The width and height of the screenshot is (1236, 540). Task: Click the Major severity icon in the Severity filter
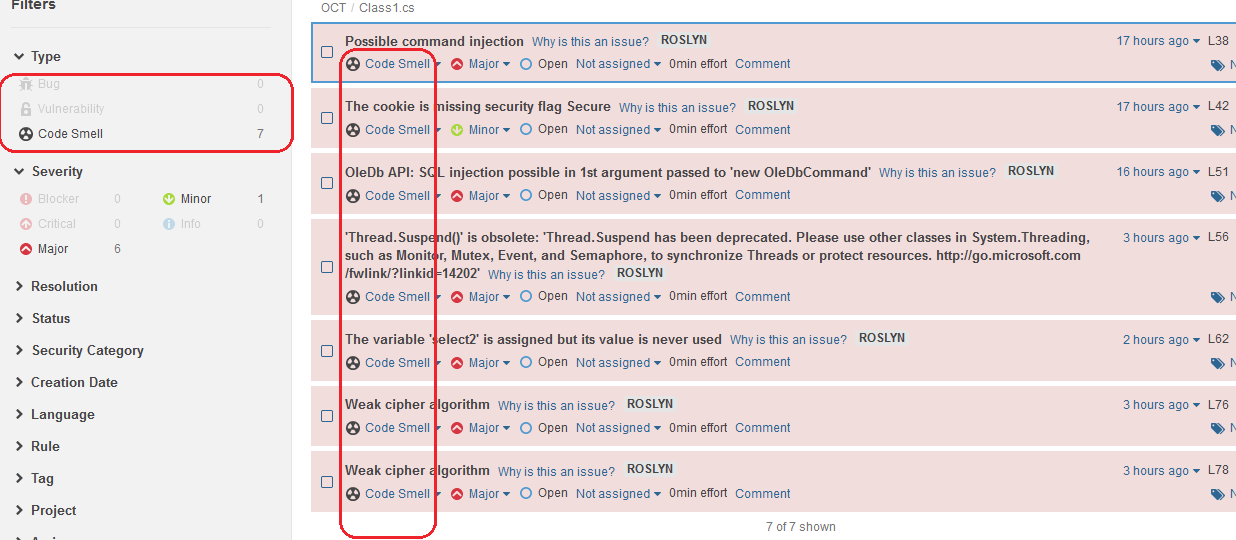tap(26, 249)
